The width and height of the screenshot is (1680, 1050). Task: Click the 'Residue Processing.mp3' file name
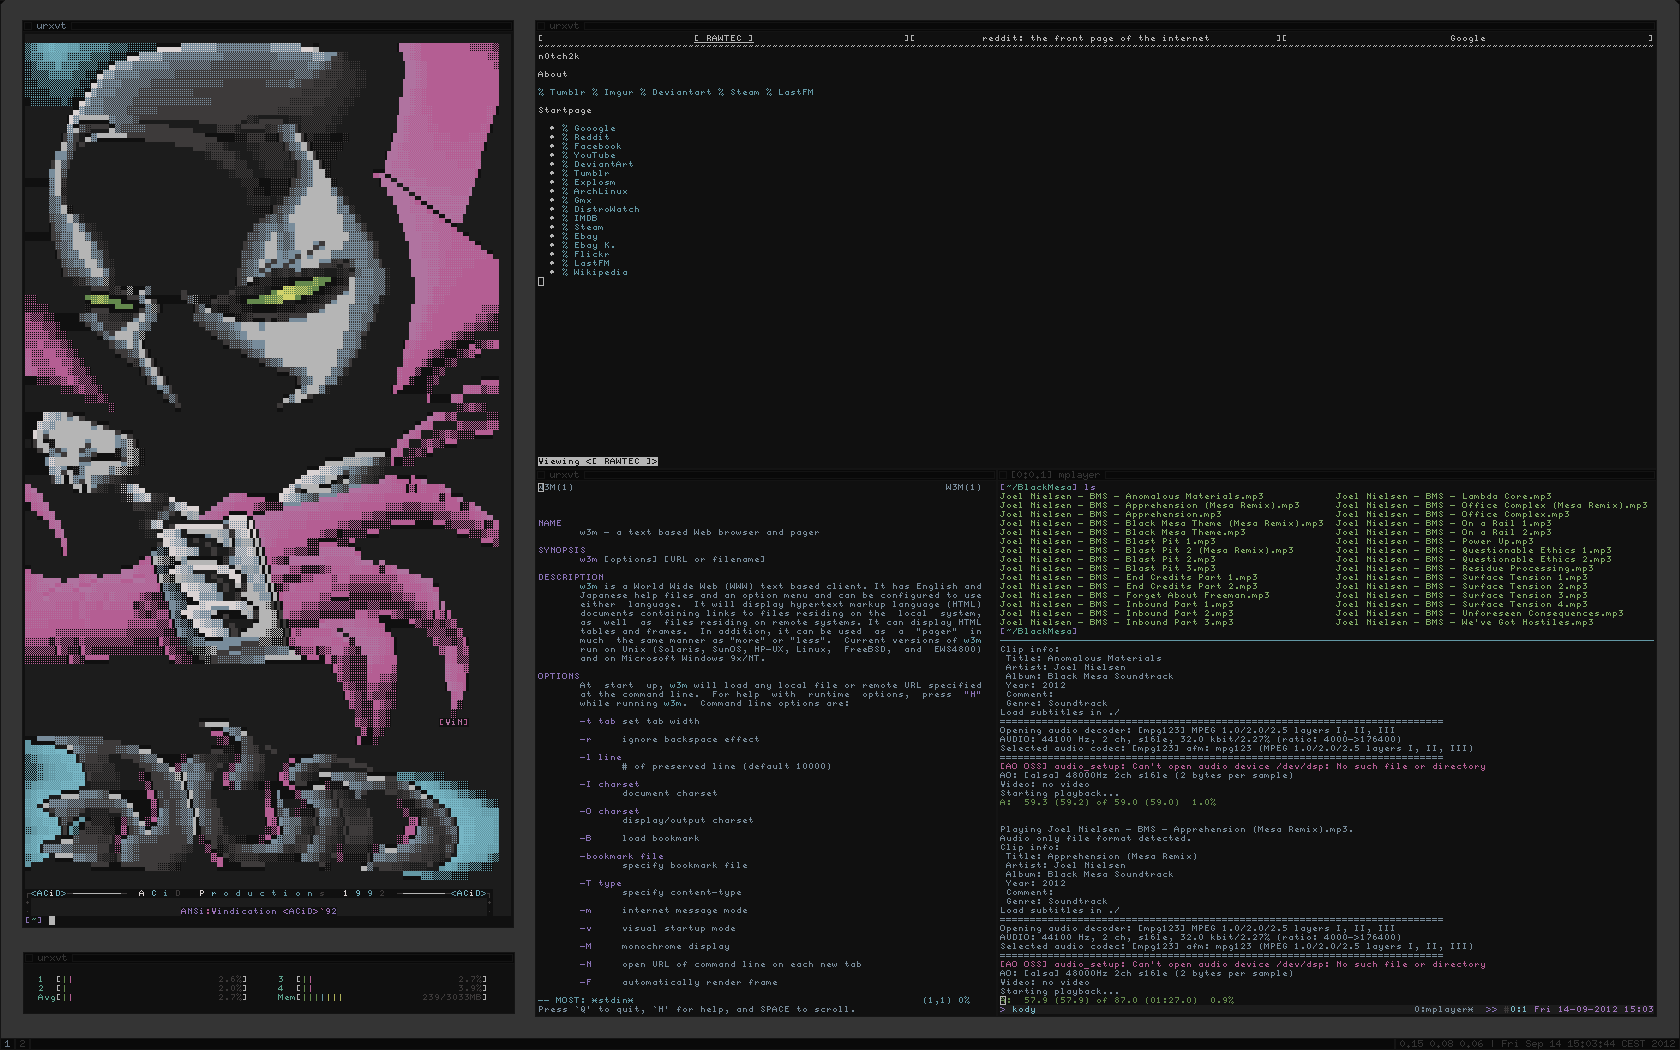tap(1527, 568)
